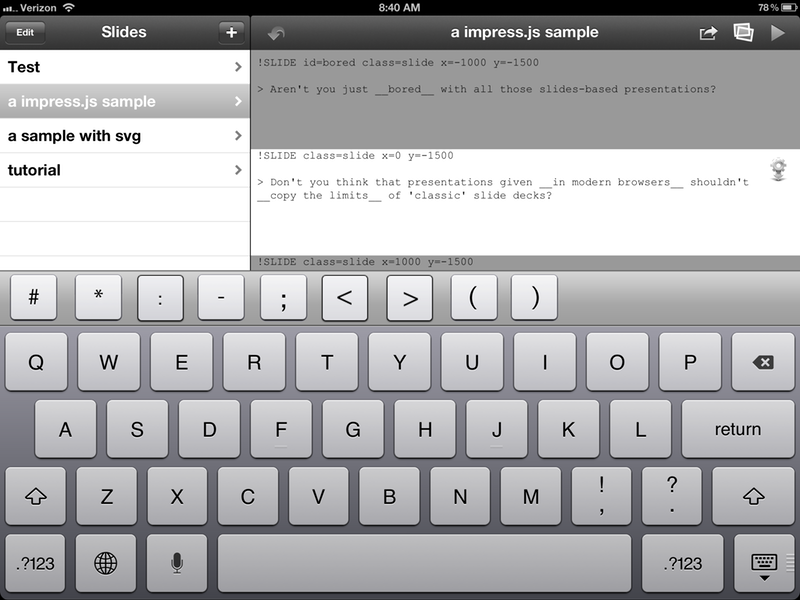Open the Test presentation
The image size is (800, 600).
(125, 67)
